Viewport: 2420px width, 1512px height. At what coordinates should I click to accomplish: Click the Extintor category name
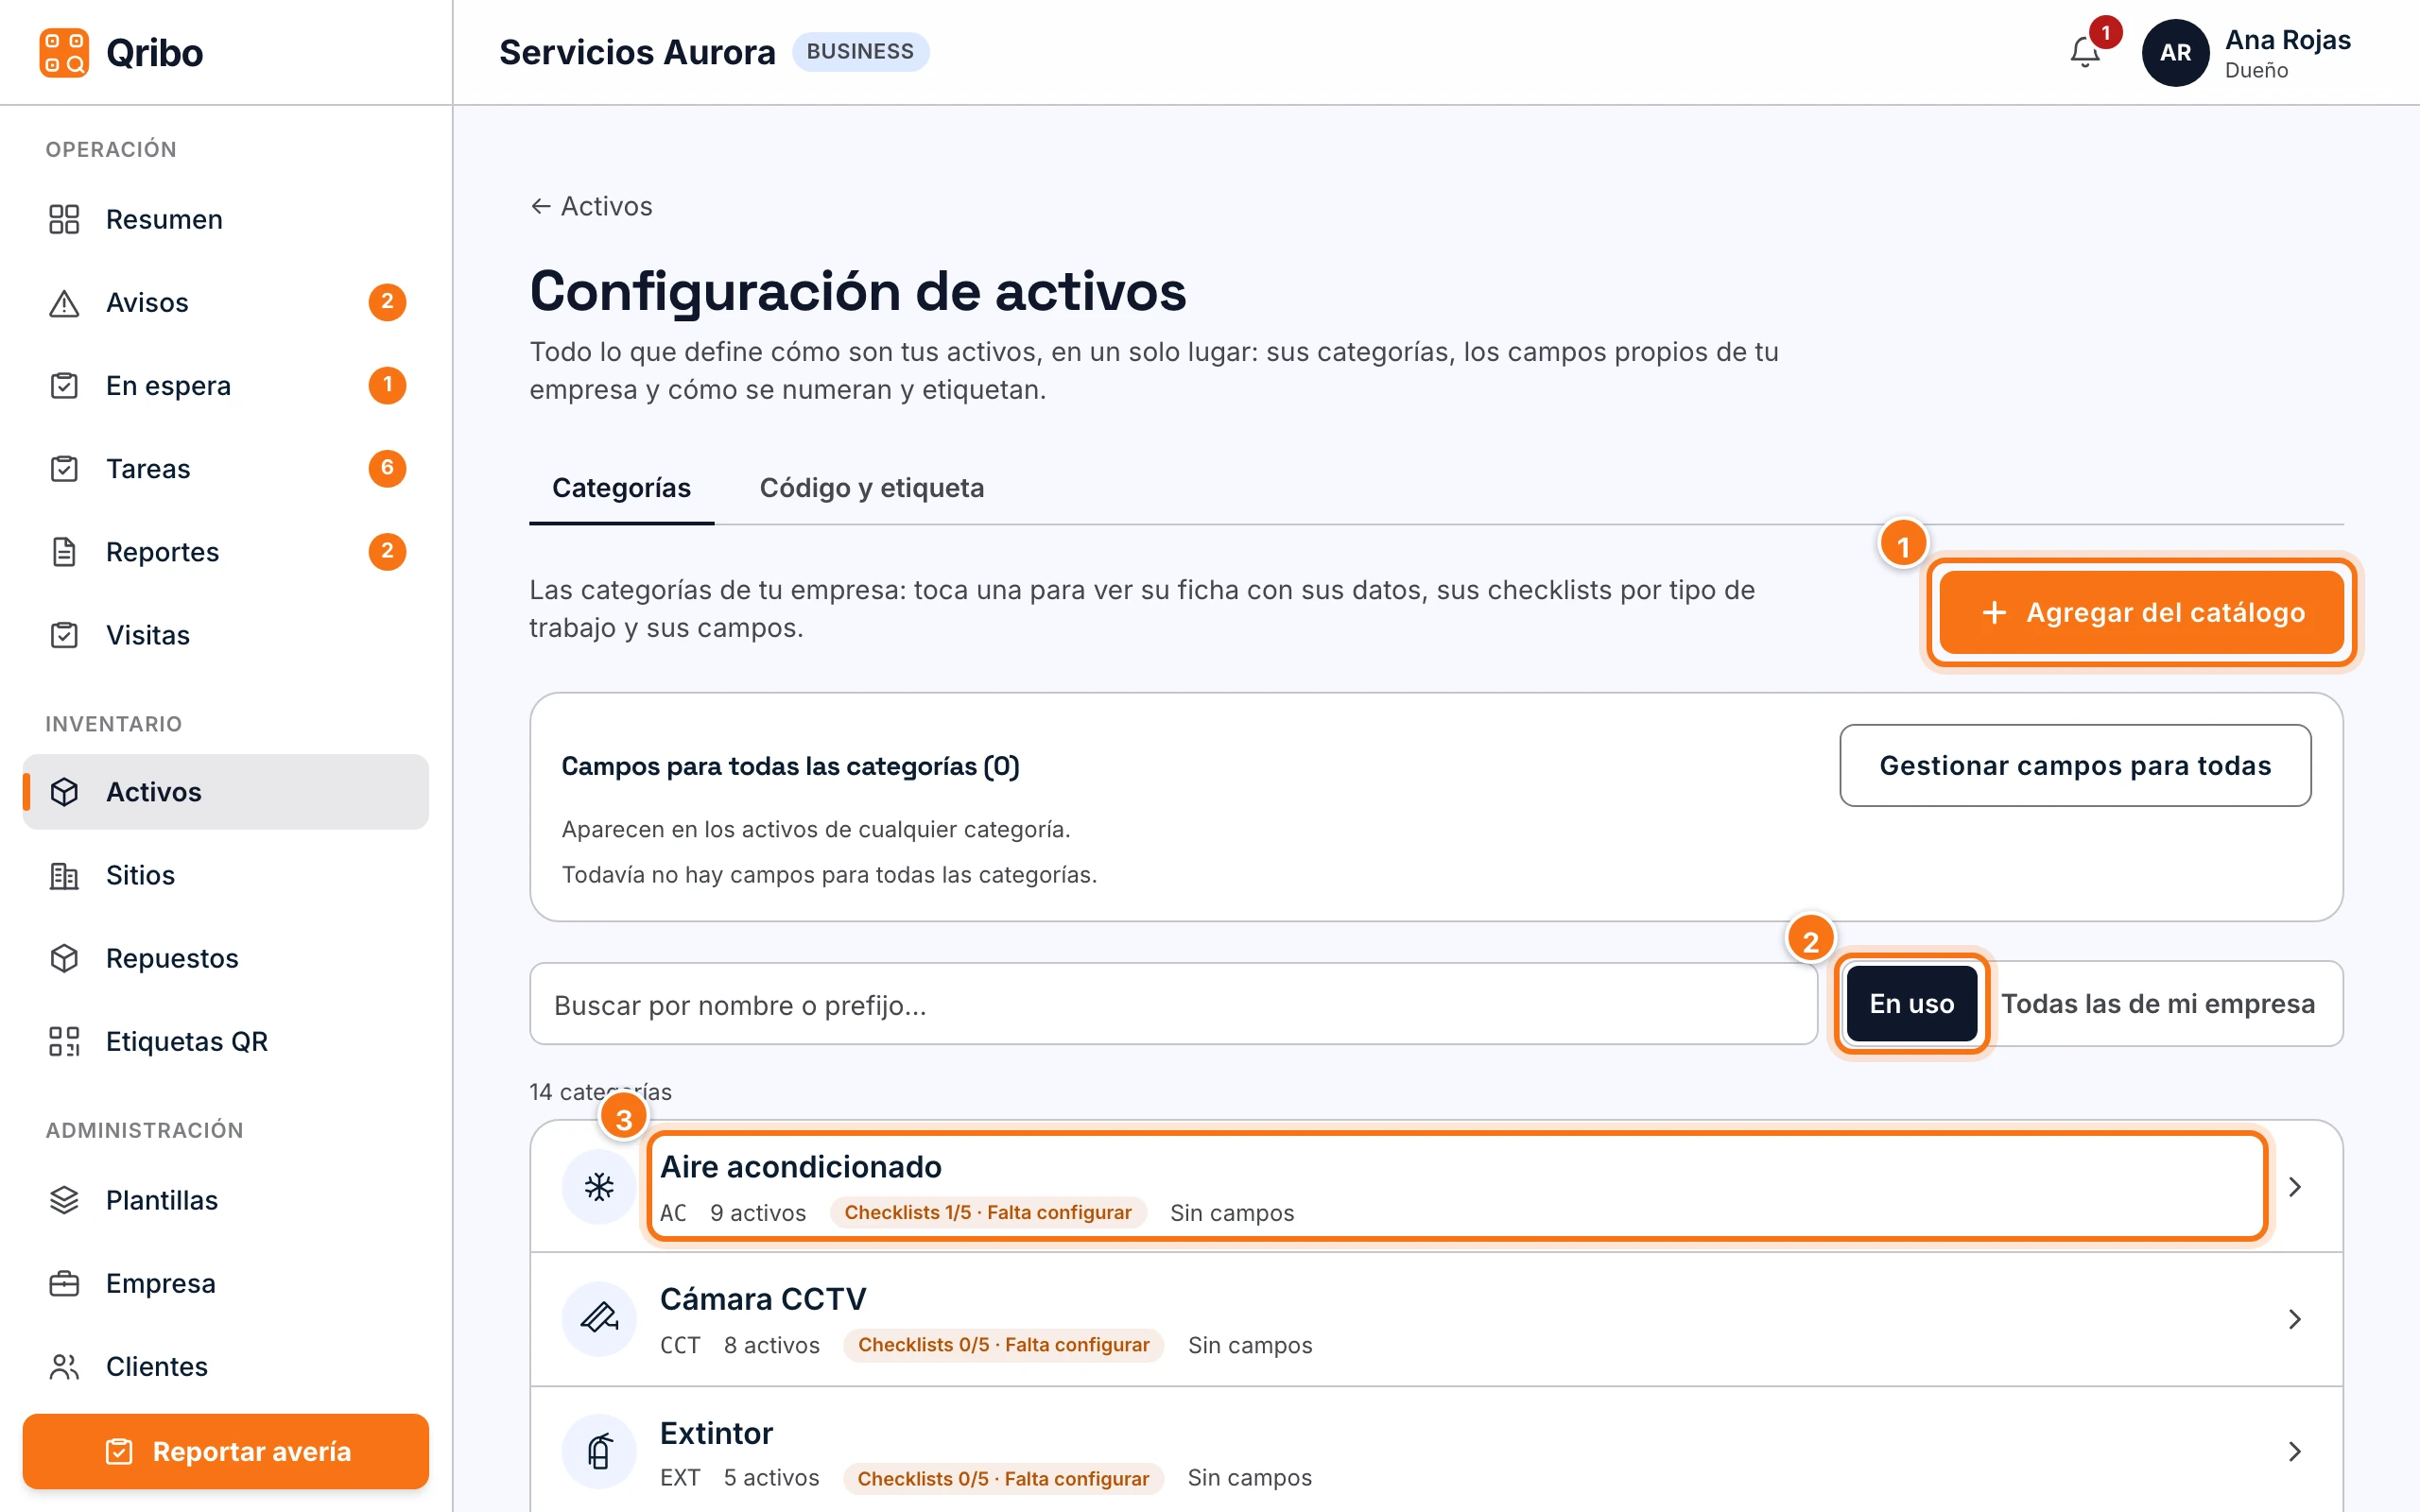716,1433
